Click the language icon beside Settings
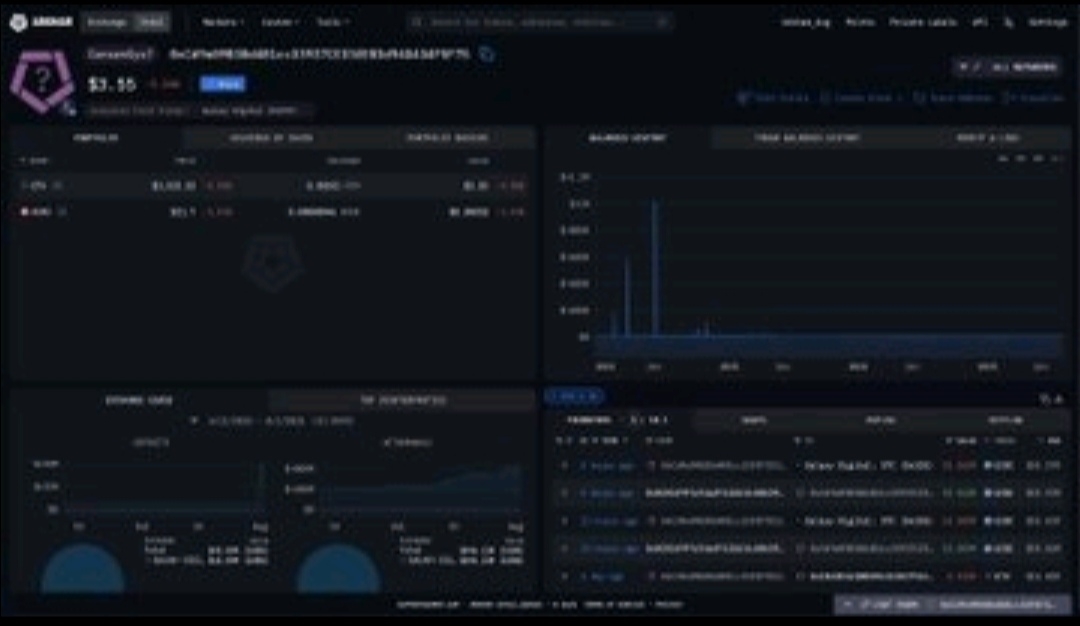This screenshot has height=626, width=1080. [x=1008, y=23]
